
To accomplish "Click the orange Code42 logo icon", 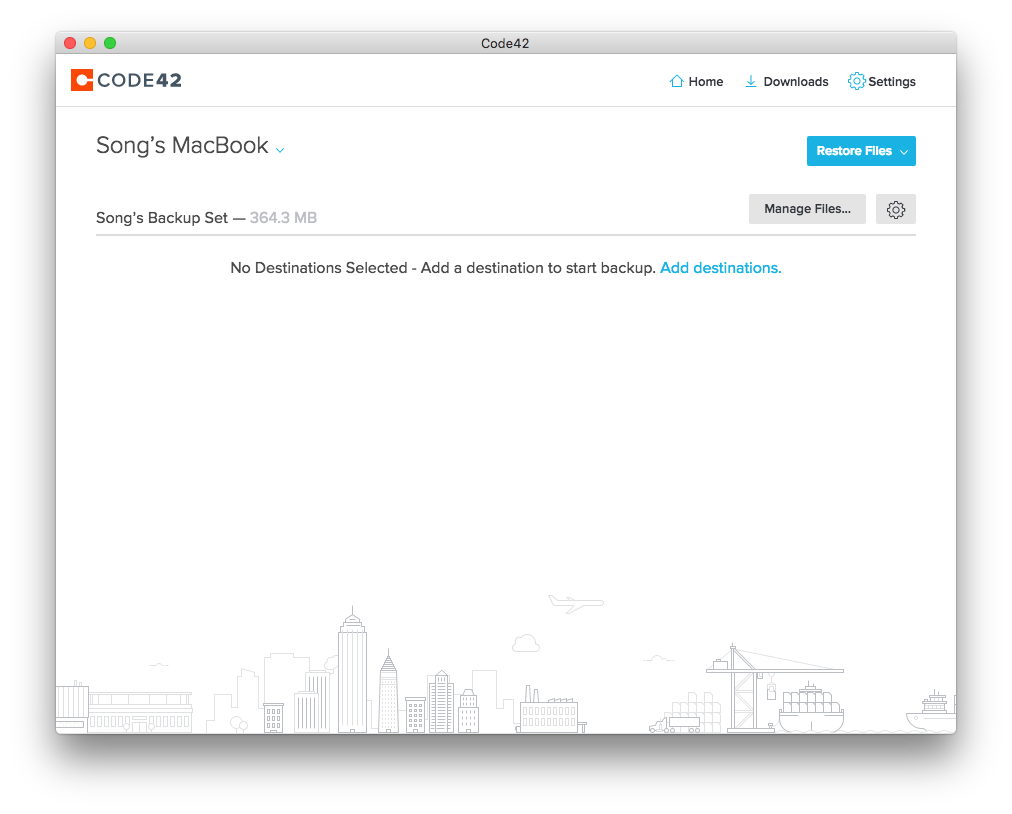I will pos(82,80).
